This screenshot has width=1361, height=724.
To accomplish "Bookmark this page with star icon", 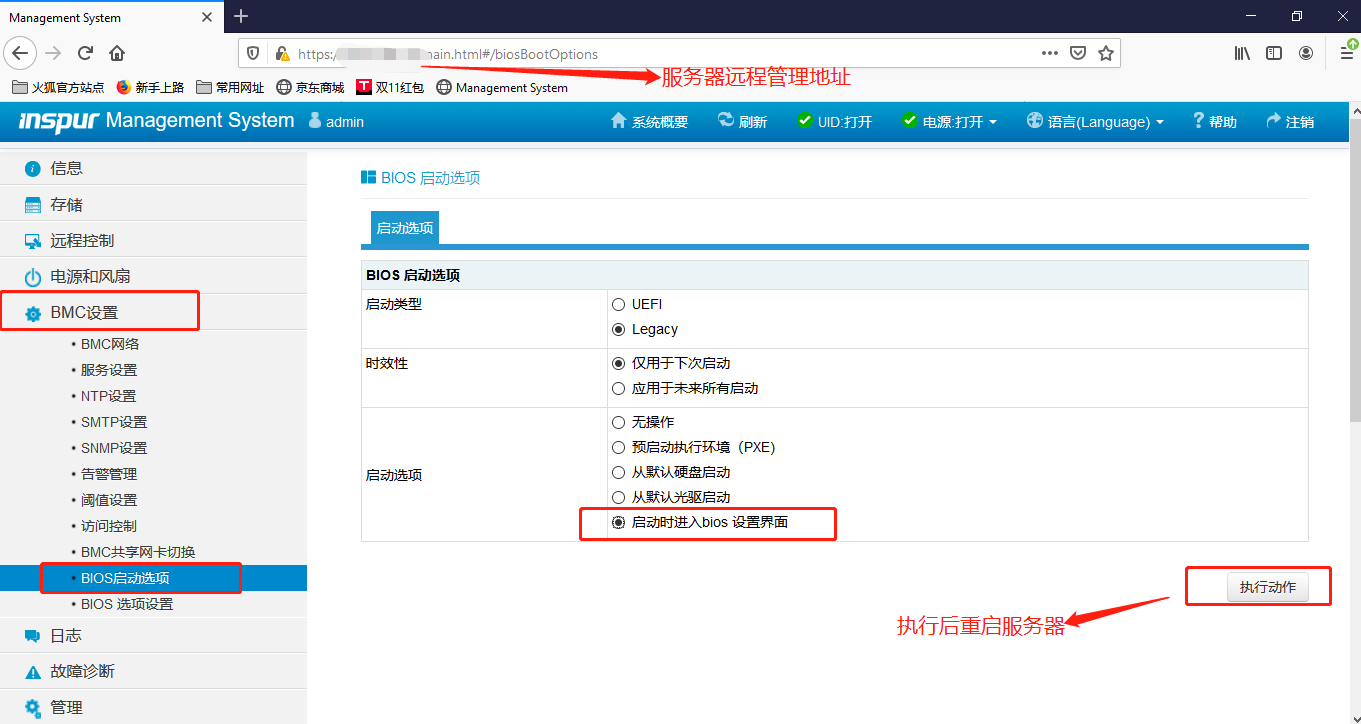I will coord(1106,54).
